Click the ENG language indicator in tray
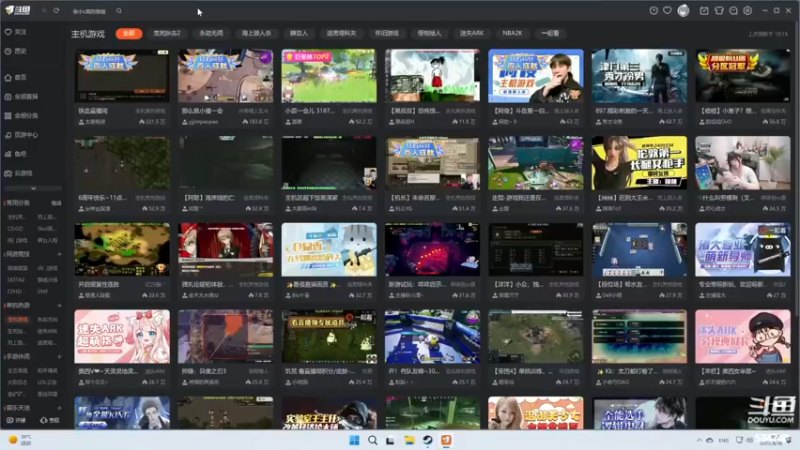 723,440
